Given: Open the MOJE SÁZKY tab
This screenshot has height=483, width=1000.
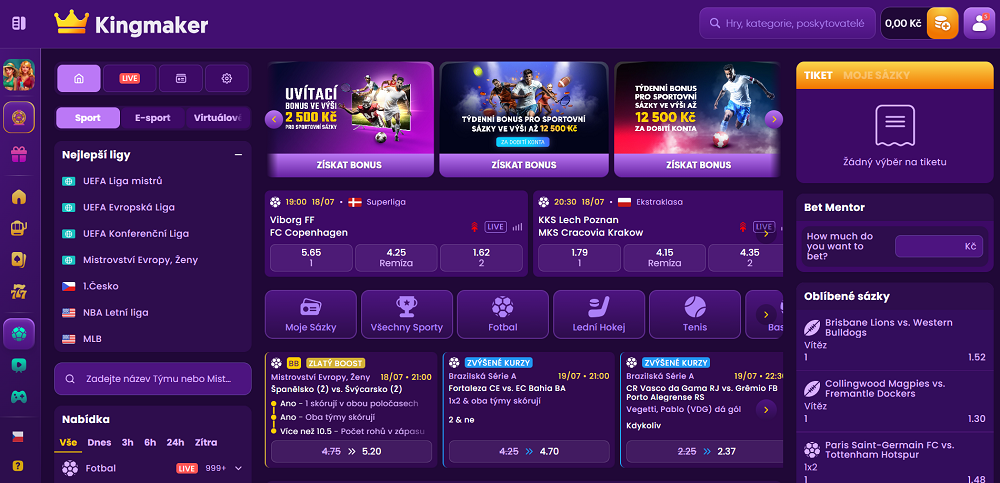Looking at the screenshot, I should point(876,75).
